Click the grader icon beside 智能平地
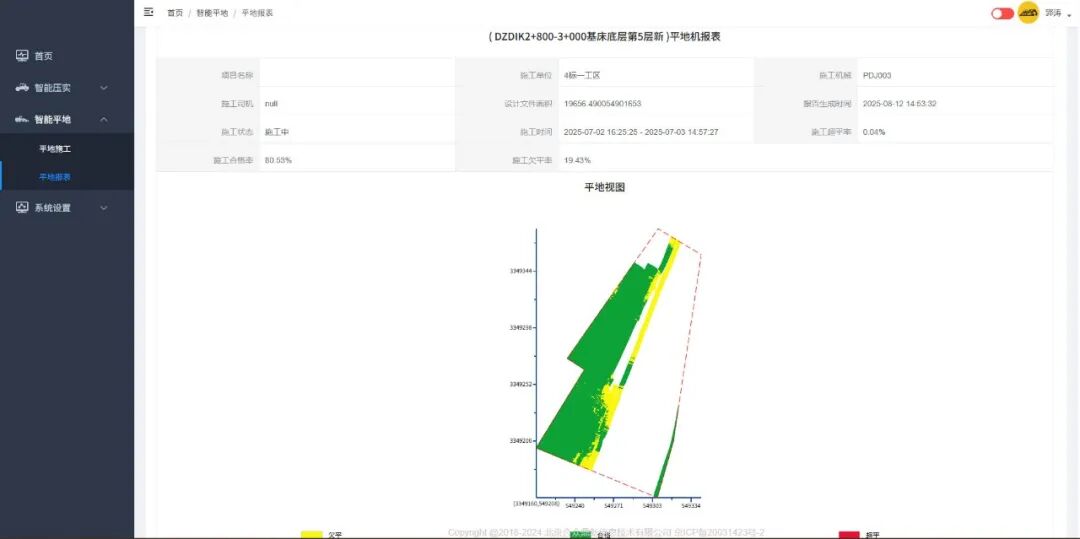Screen dimensions: 1080x539 [x=22, y=119]
